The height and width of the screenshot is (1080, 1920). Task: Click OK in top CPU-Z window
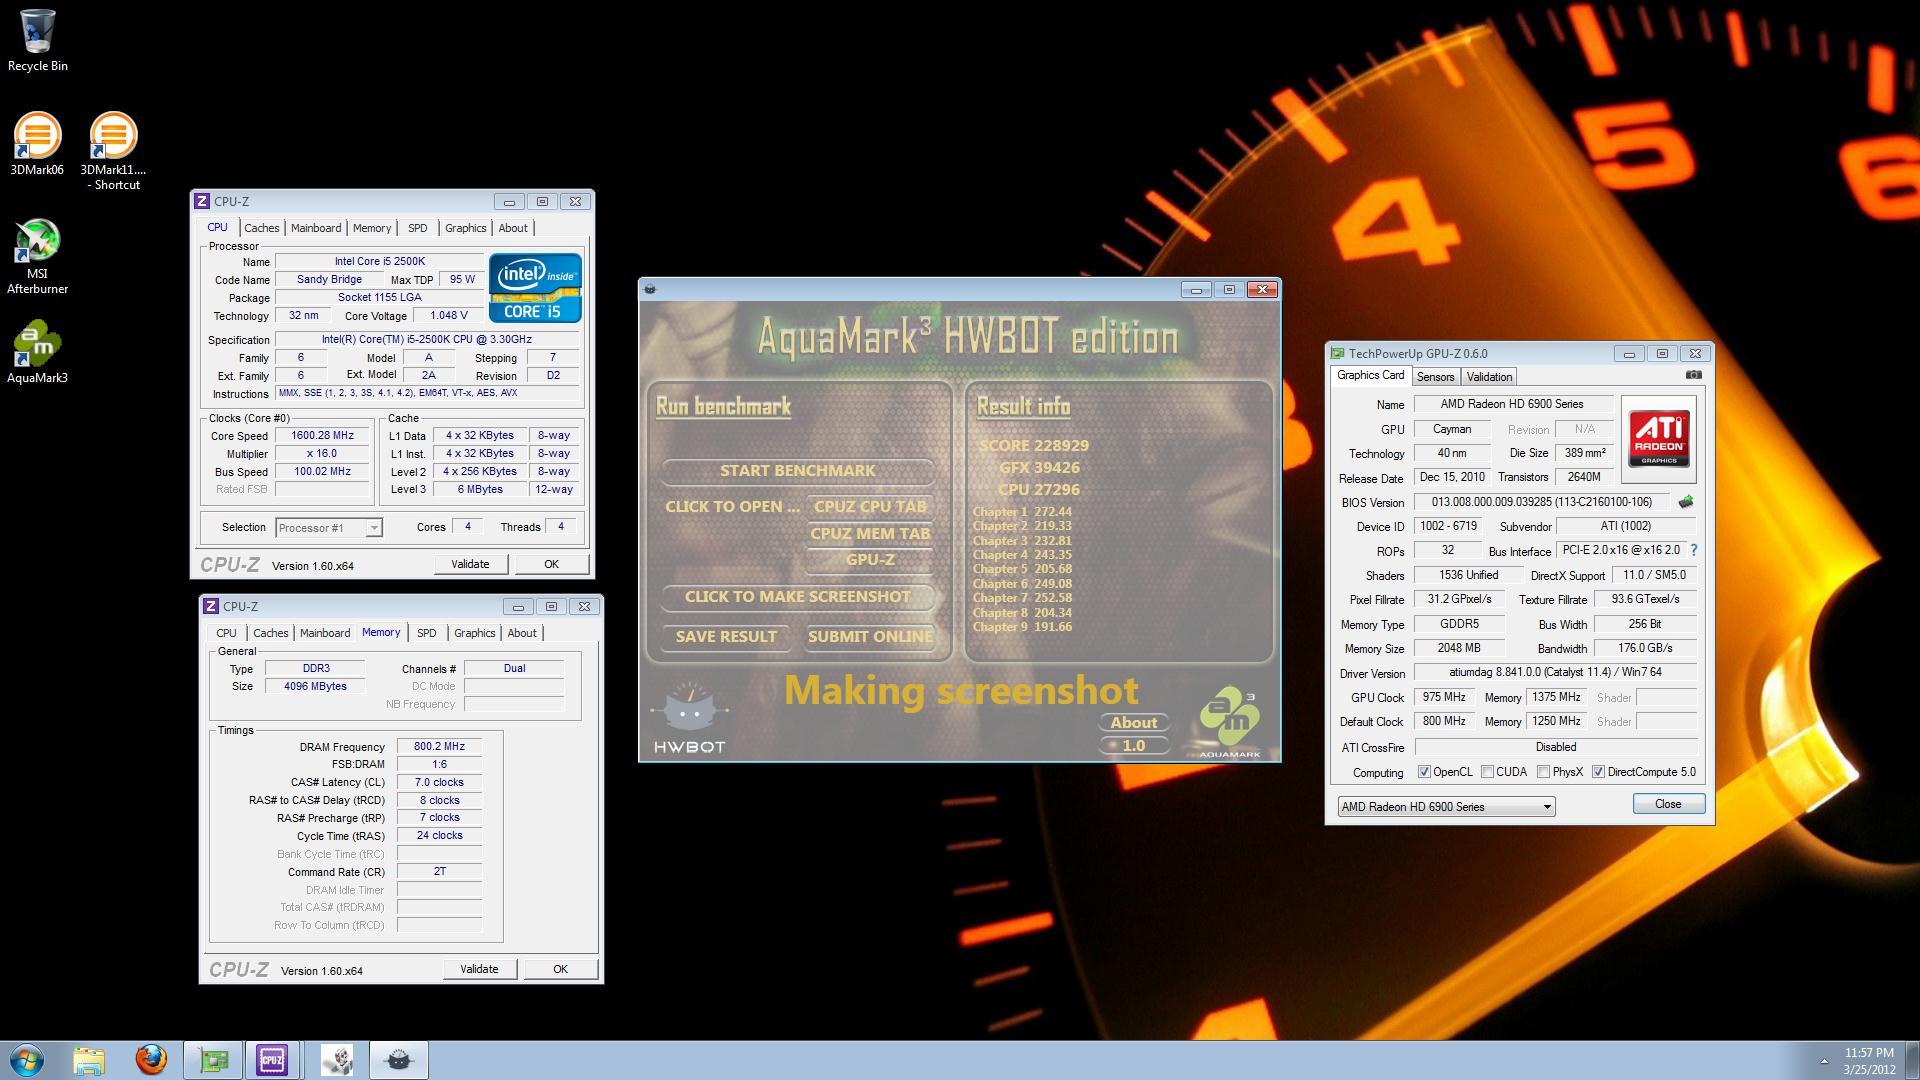[x=551, y=564]
